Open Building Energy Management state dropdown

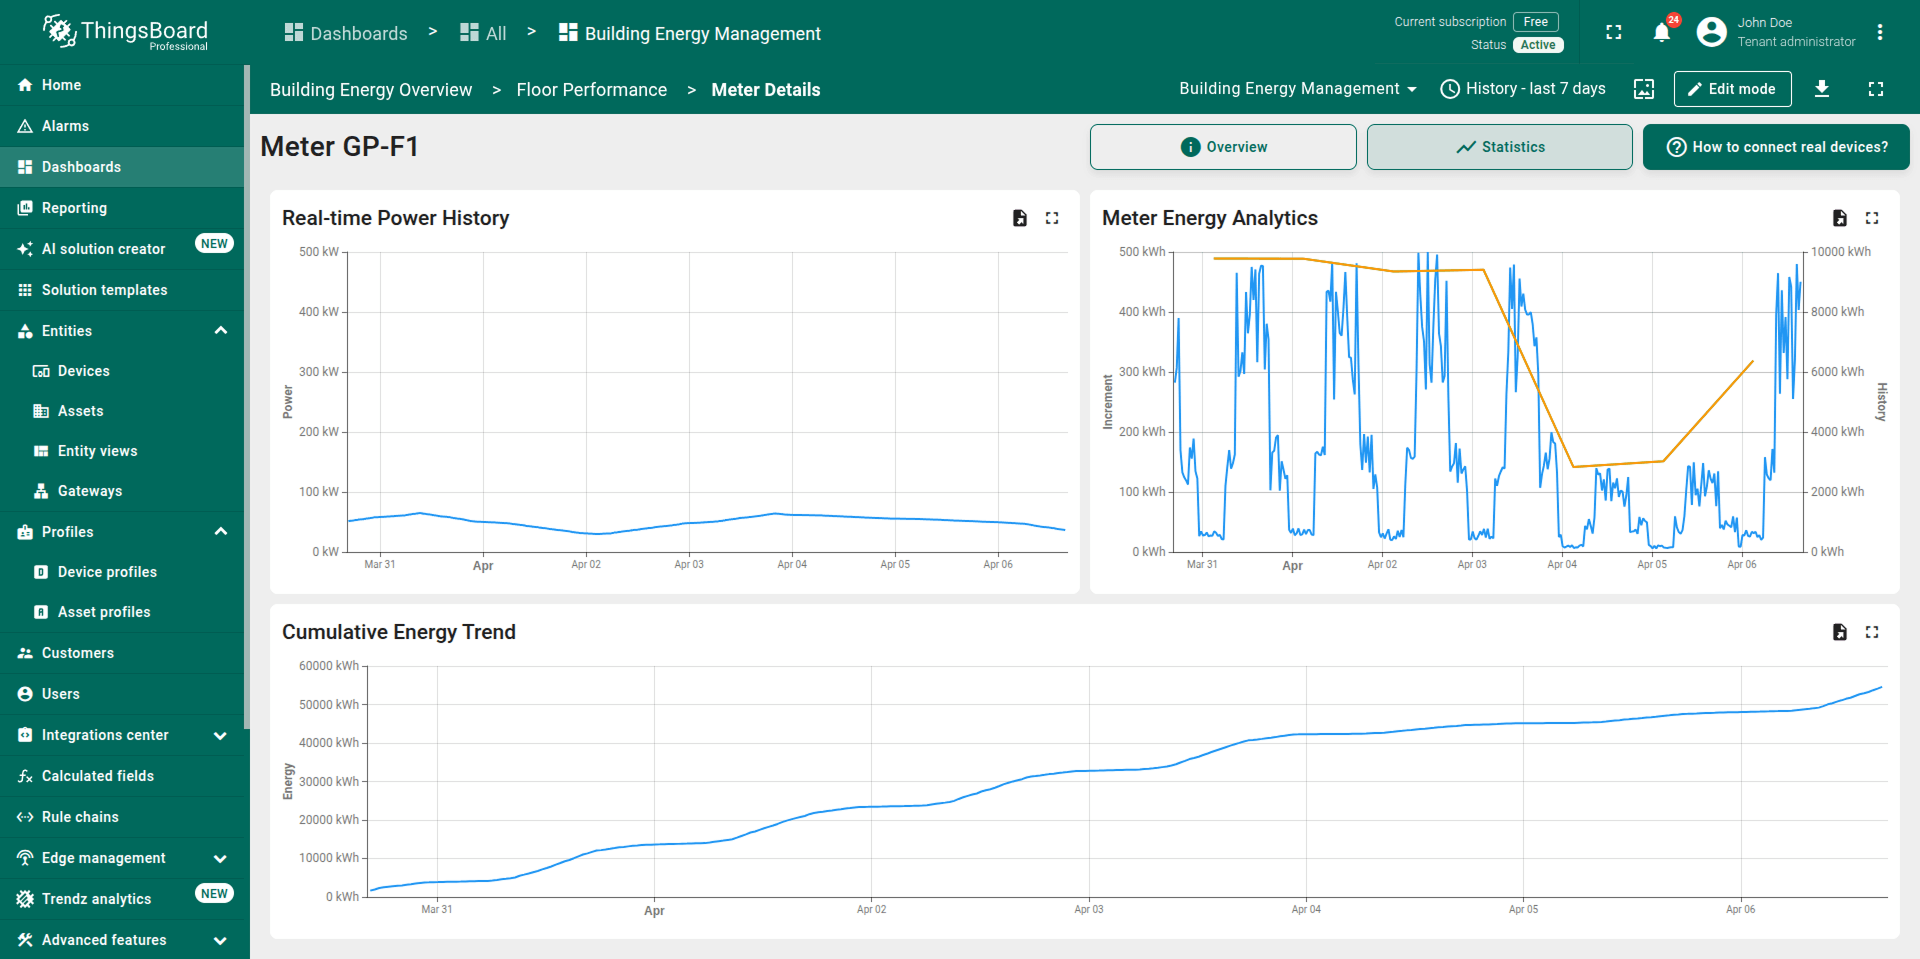[1297, 89]
